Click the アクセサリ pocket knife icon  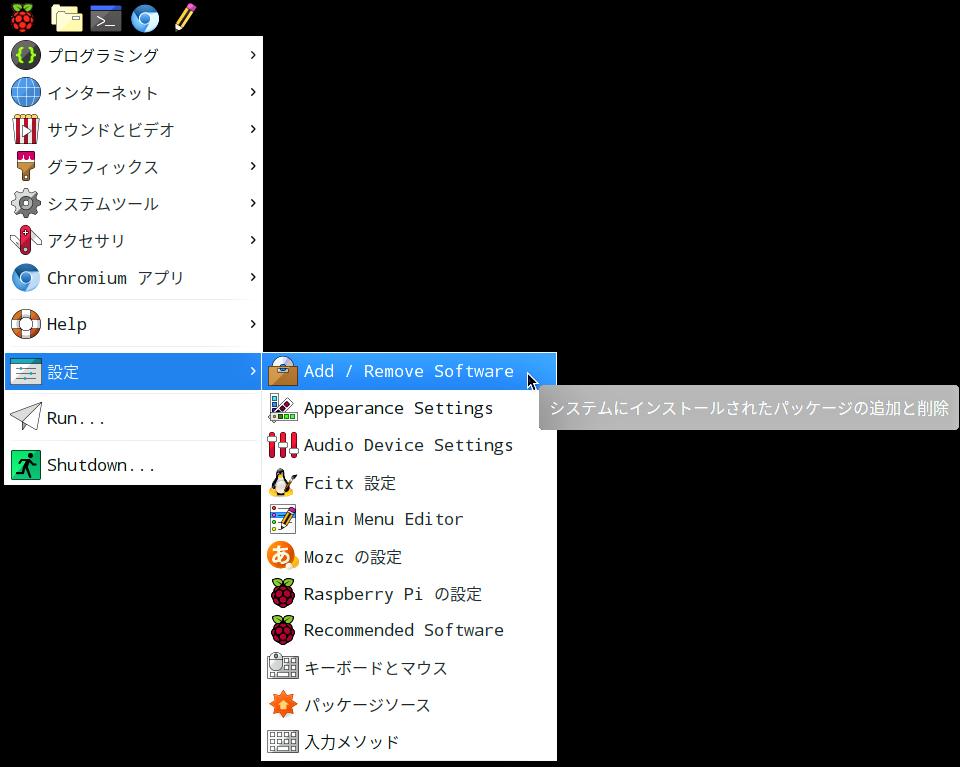(x=26, y=240)
